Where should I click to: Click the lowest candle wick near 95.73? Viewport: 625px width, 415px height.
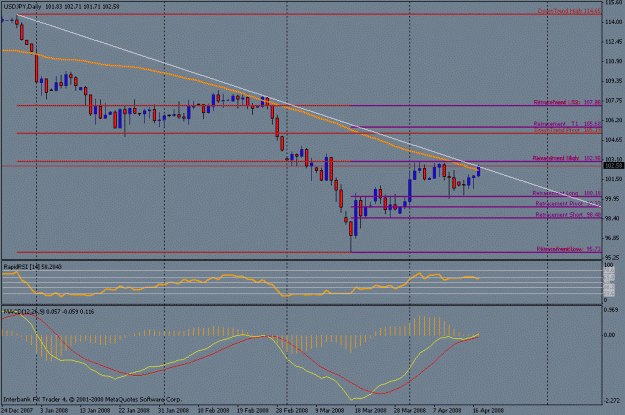351,244
